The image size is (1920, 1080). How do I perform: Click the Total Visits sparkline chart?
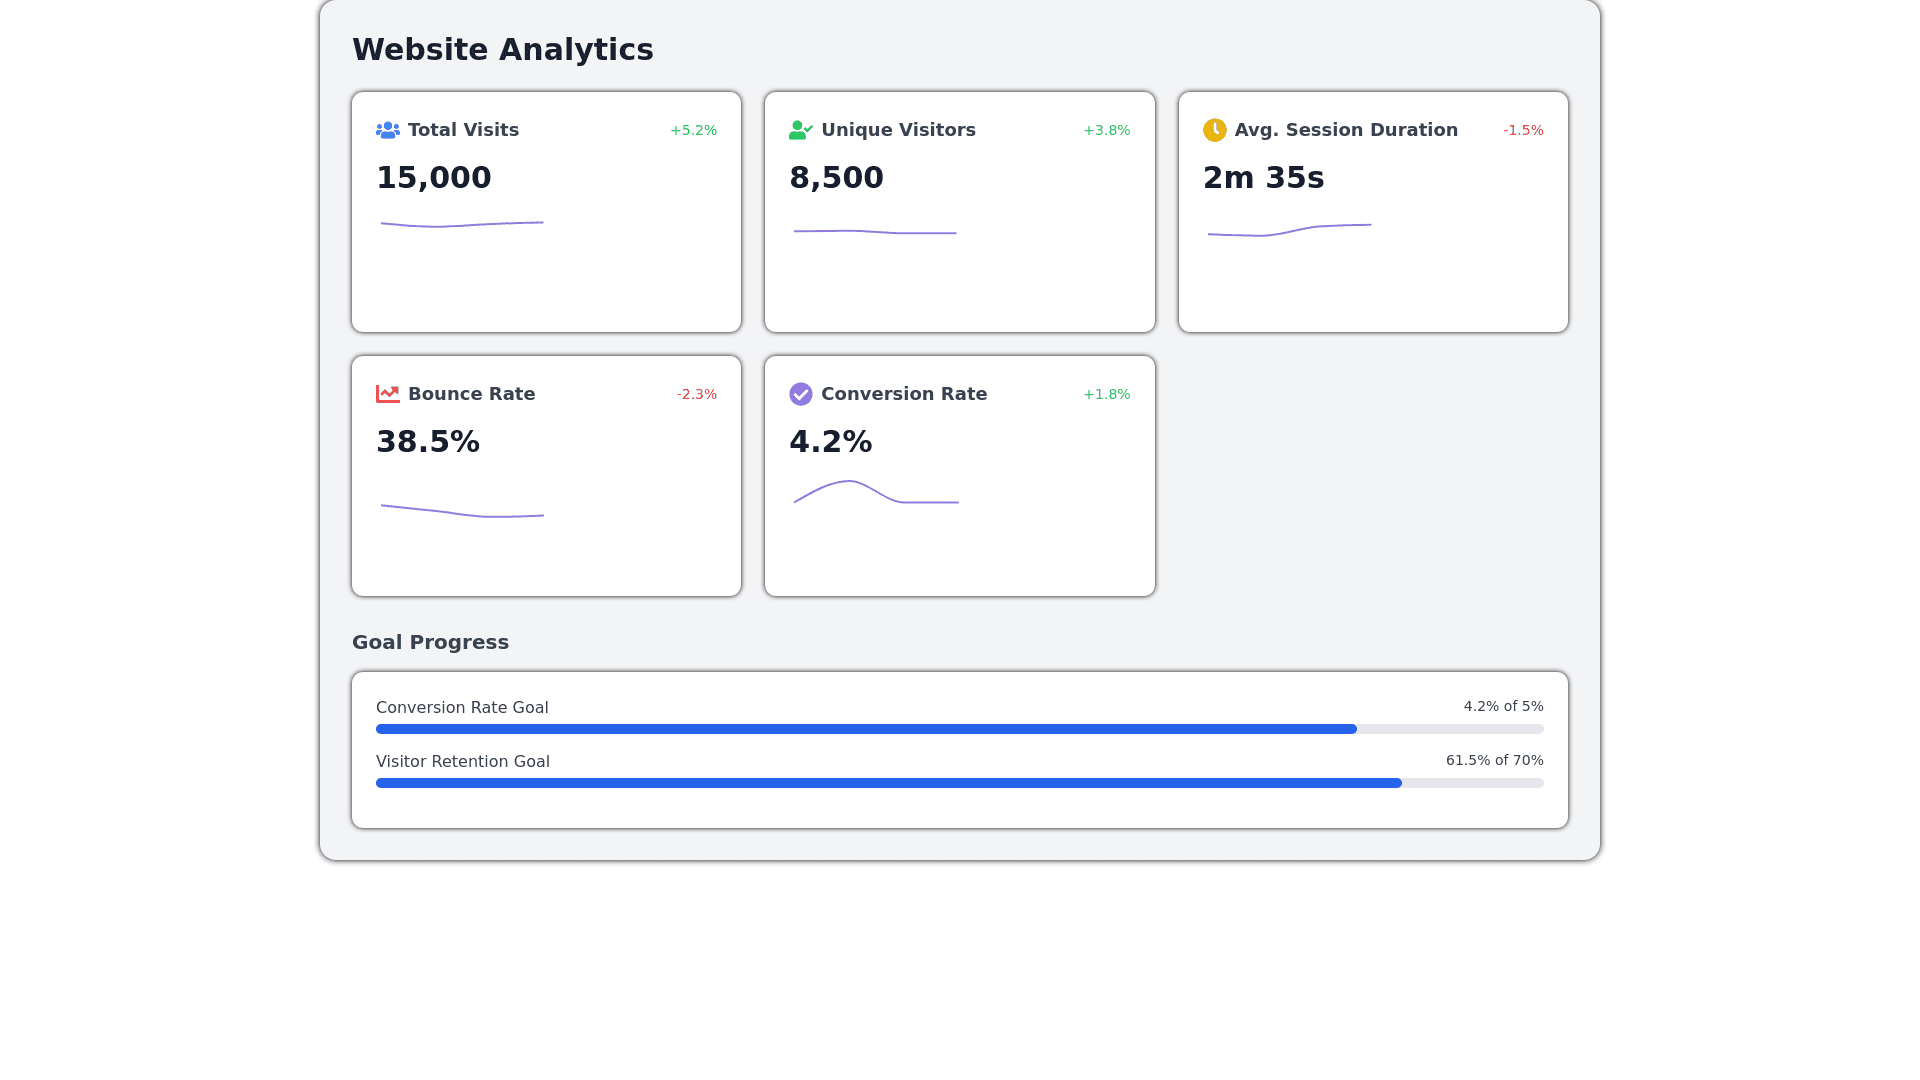462,225
